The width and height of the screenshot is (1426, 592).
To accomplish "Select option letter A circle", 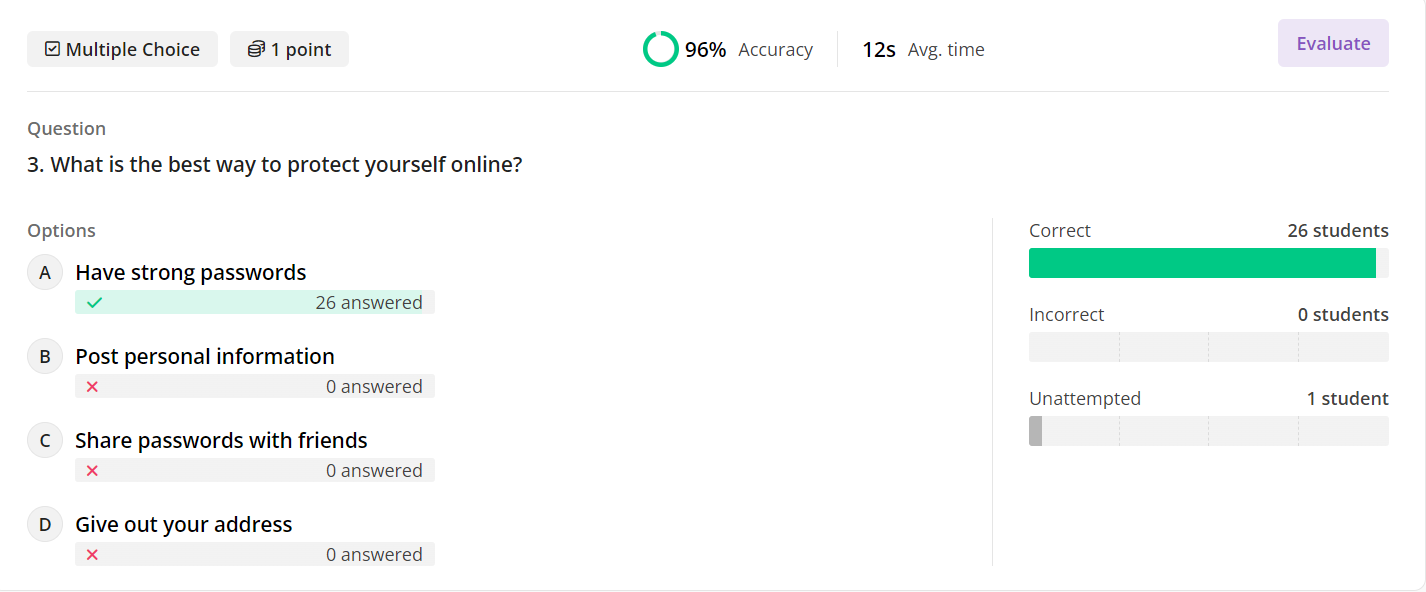I will 45,272.
